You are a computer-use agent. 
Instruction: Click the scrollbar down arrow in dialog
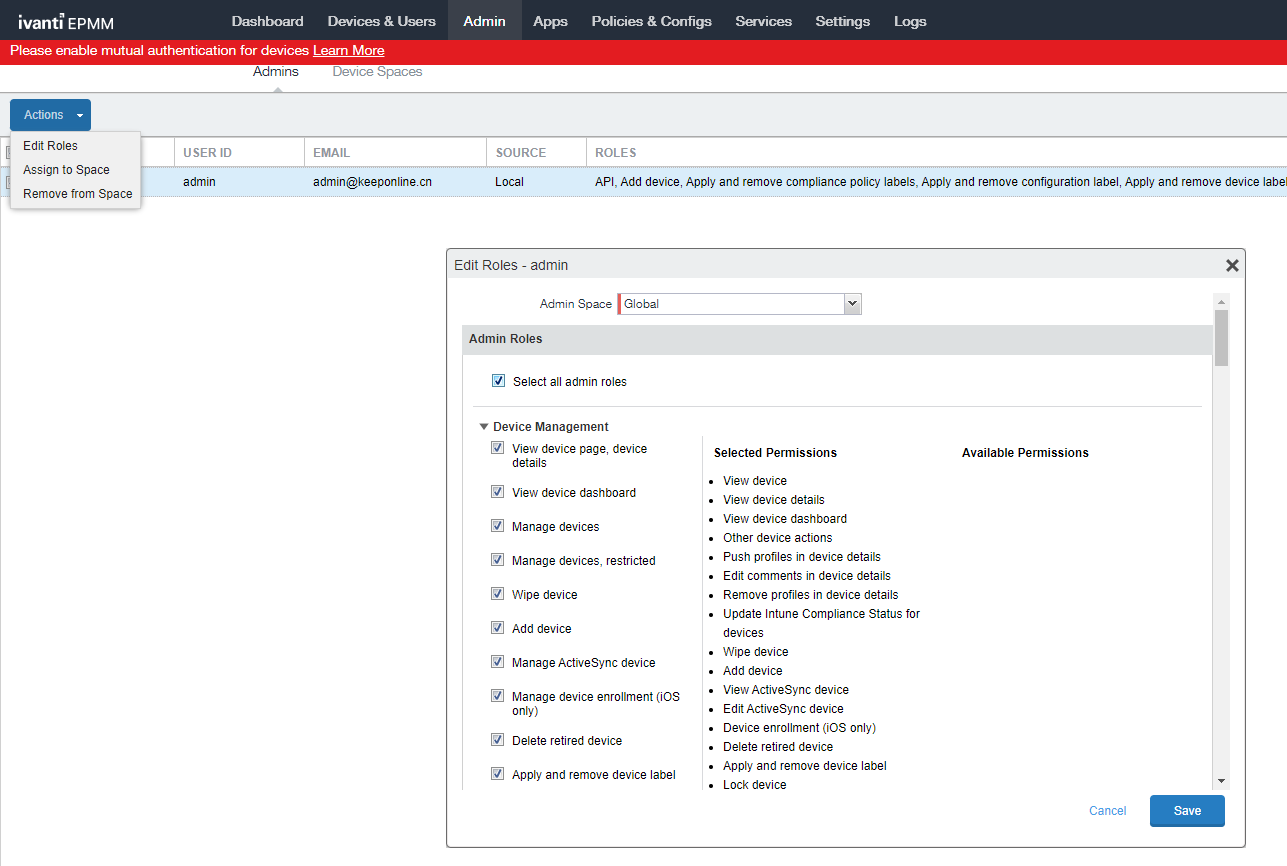click(x=1221, y=781)
